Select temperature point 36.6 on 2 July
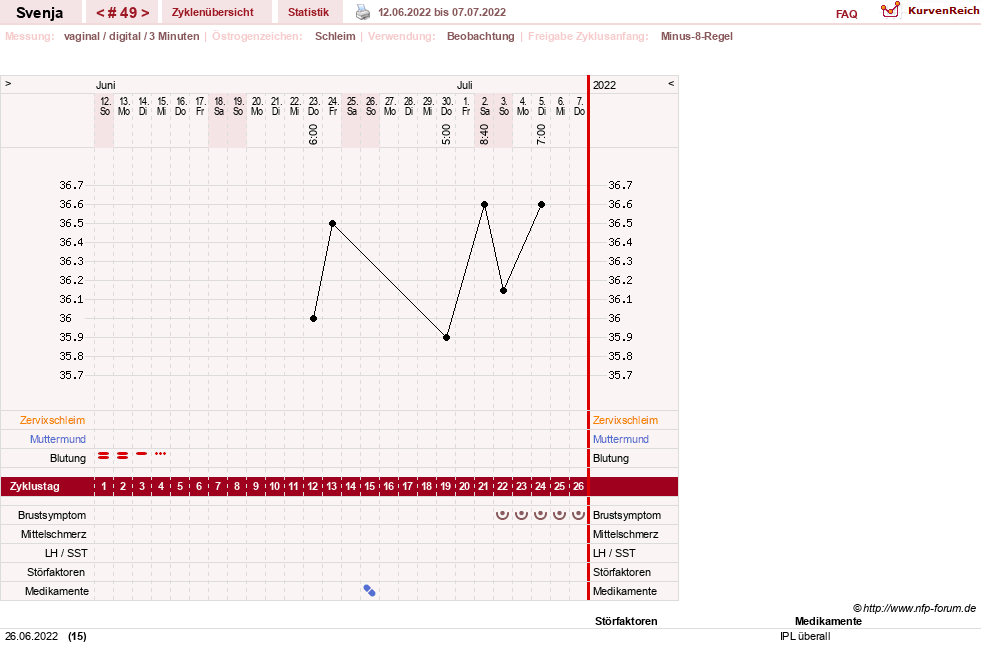Screen dimensions: 981x660 coord(484,205)
